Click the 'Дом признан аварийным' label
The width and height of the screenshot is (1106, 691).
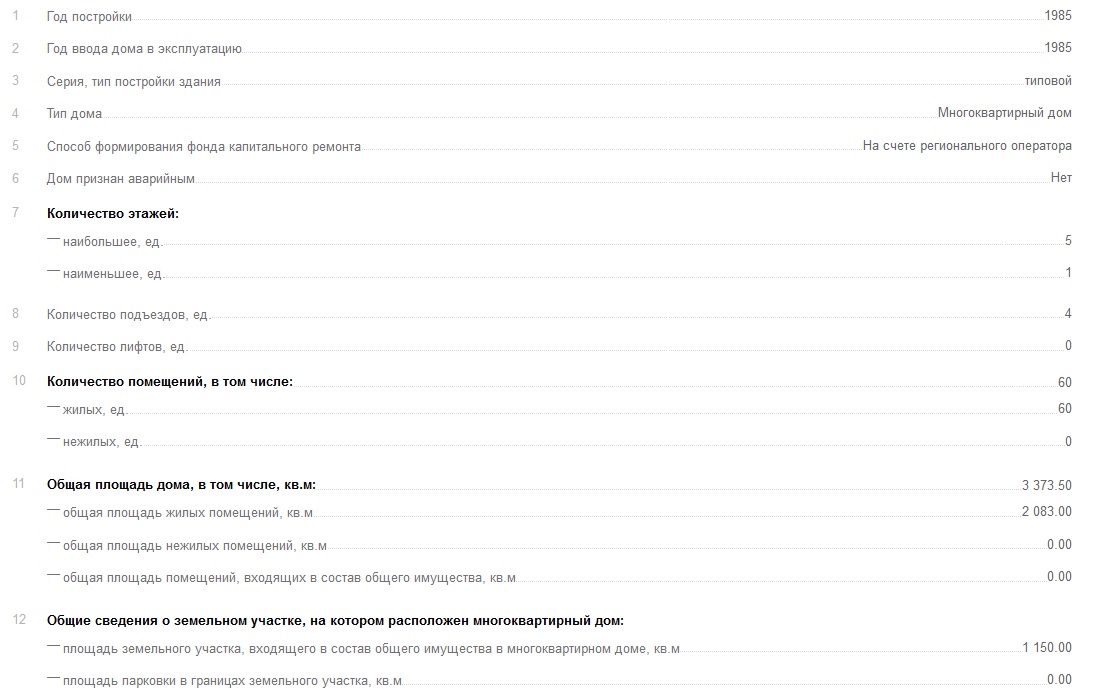pyautogui.click(x=121, y=179)
